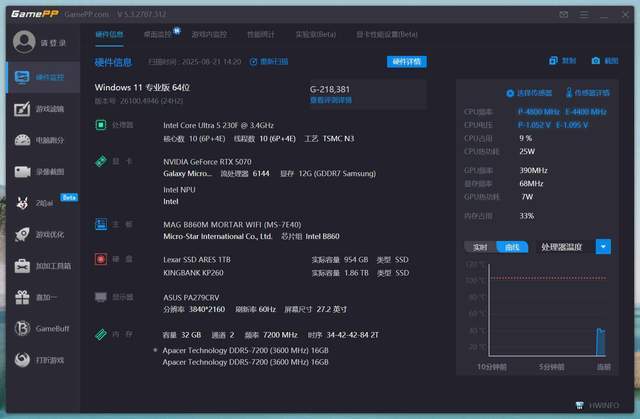
Task: Click the 34-42-42-84 2T memory timing
Action: click(x=353, y=335)
